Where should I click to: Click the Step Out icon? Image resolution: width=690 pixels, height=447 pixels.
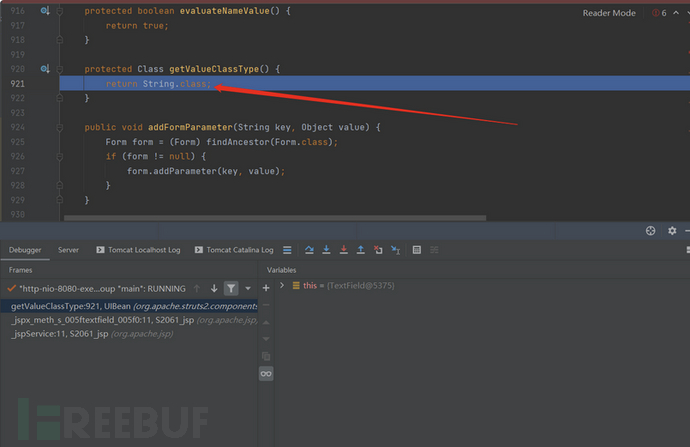(x=360, y=250)
